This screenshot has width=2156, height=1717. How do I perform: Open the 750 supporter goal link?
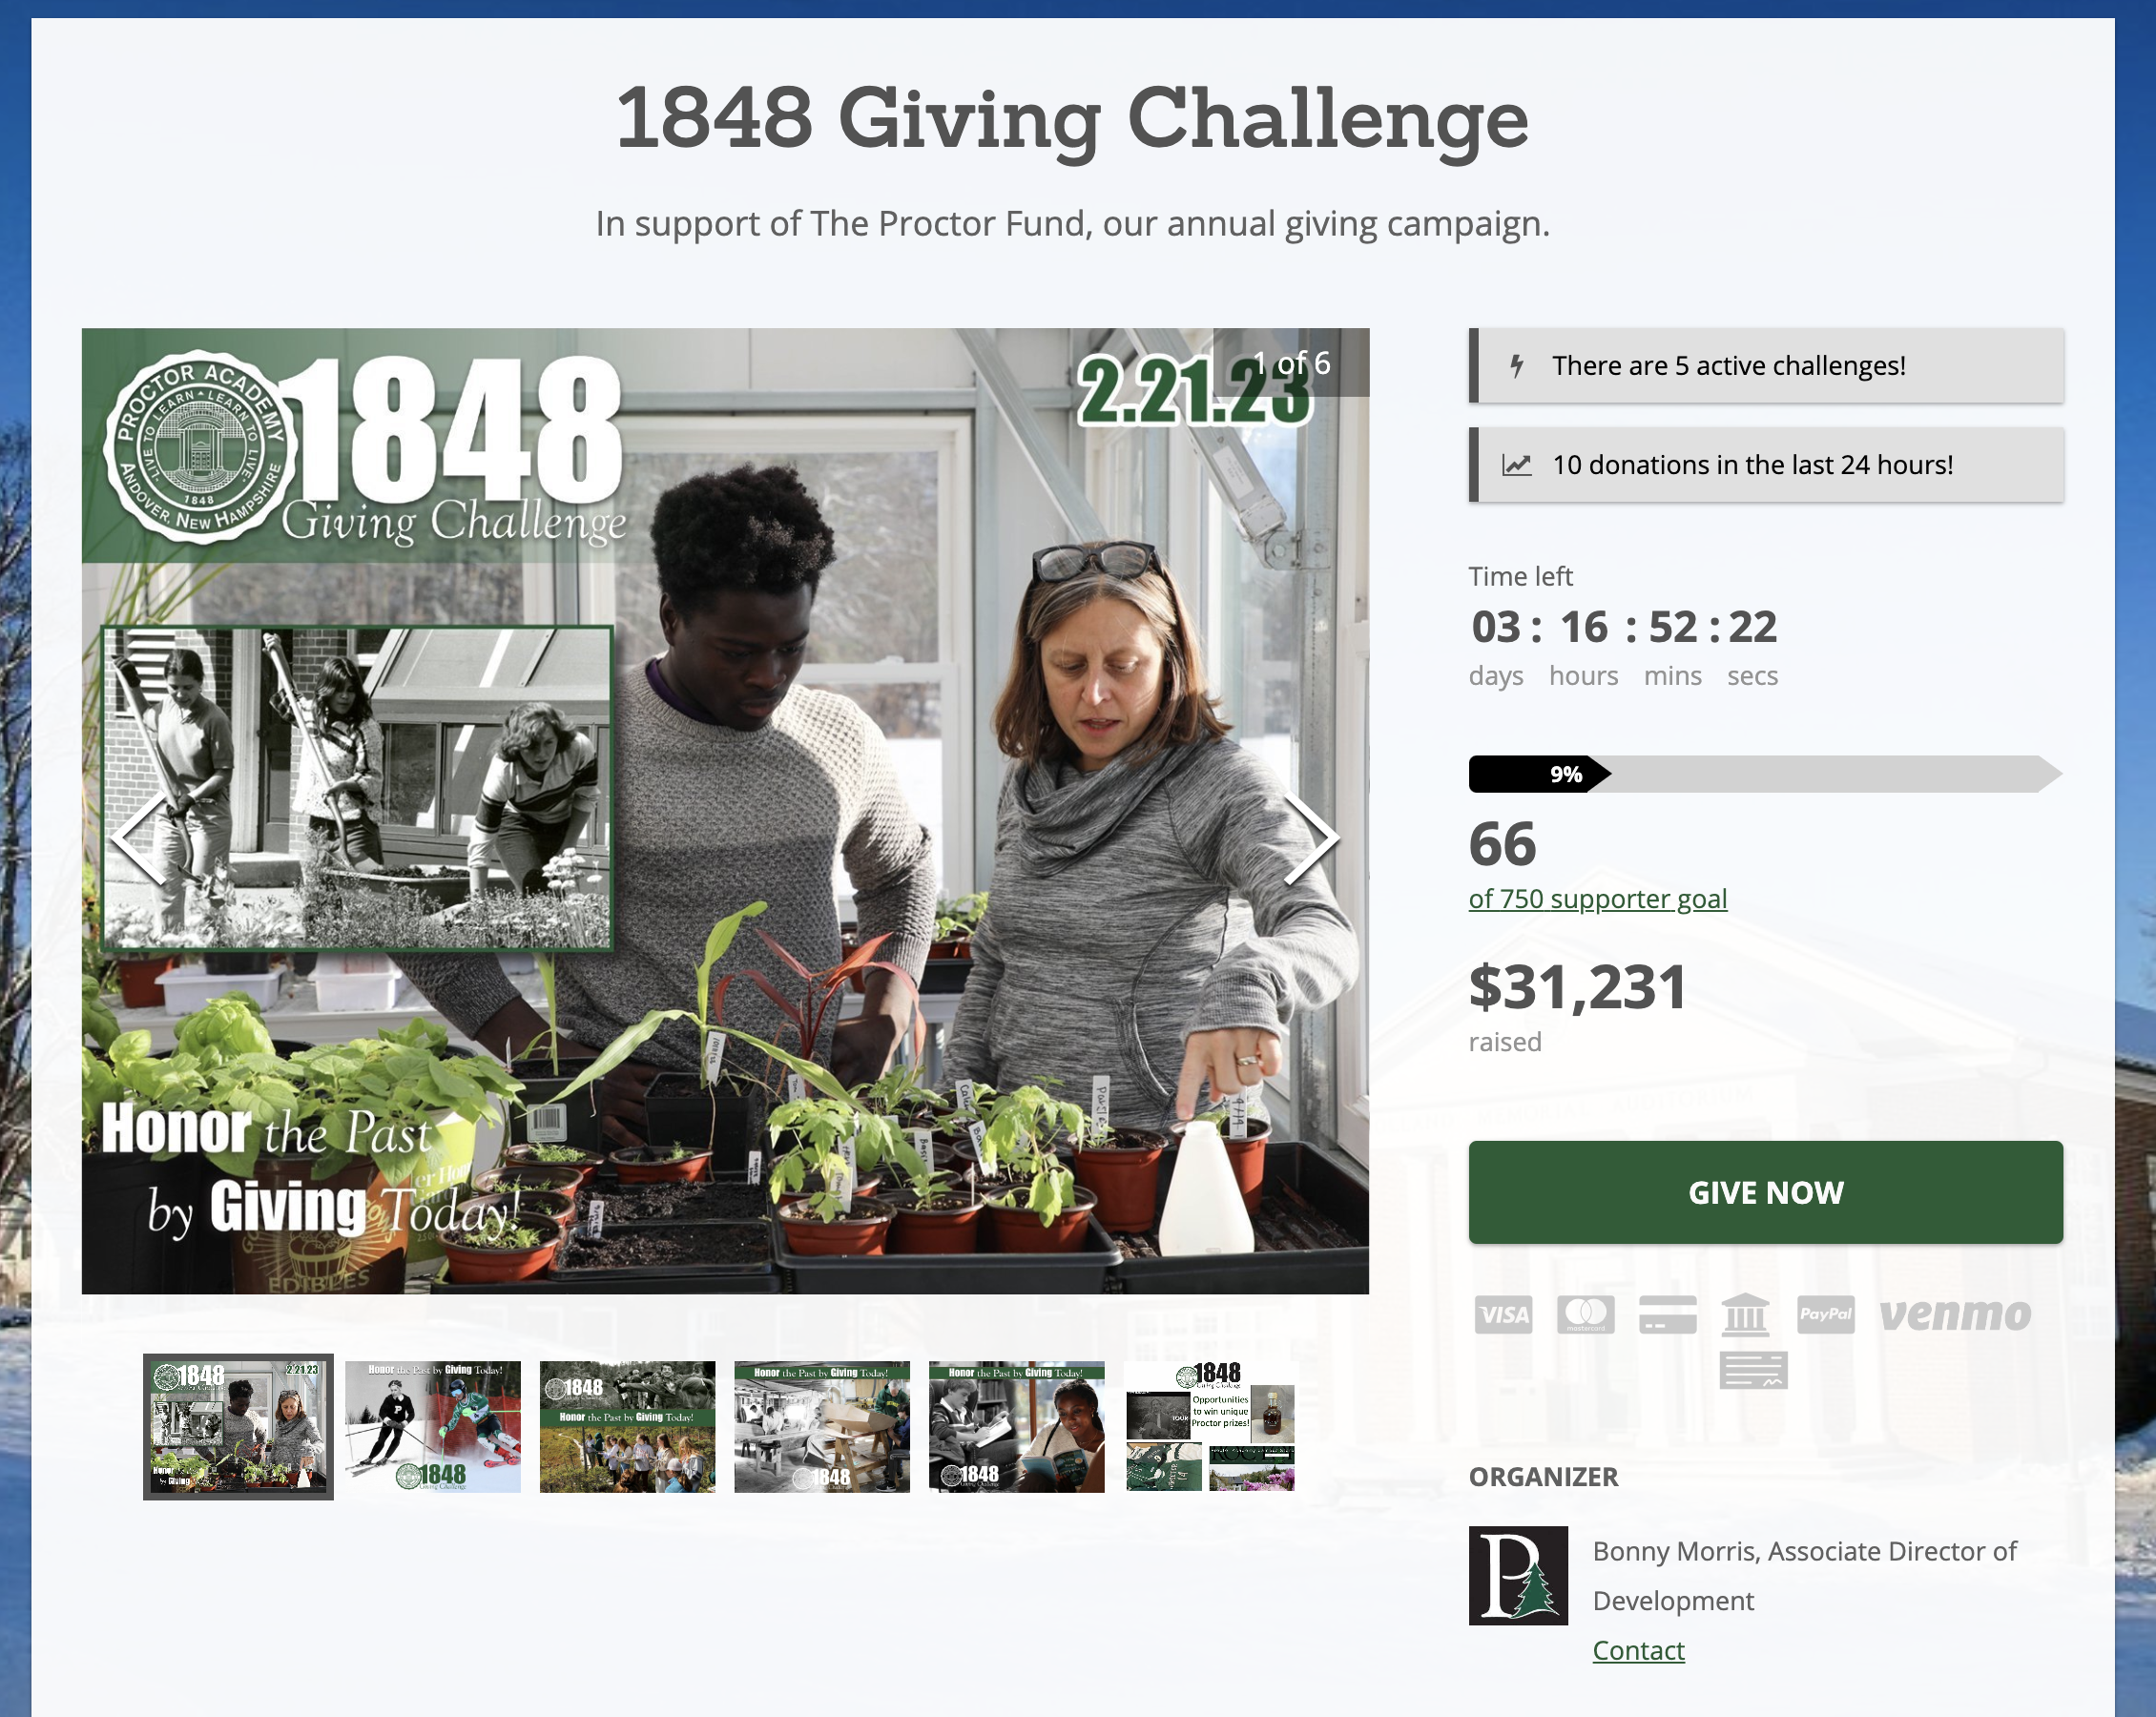[x=1597, y=899]
